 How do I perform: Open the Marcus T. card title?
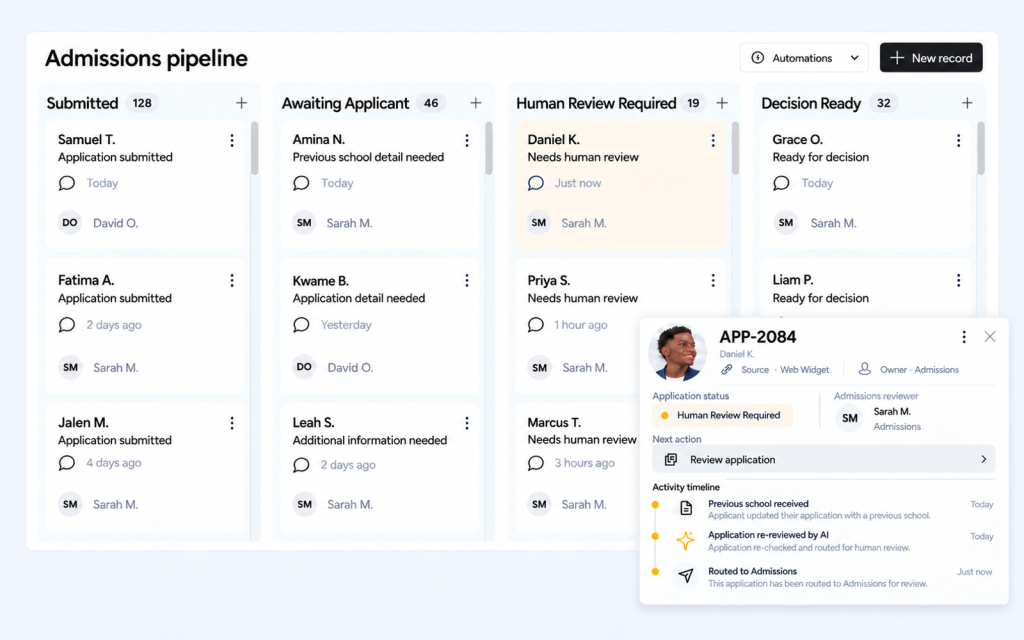[554, 423]
